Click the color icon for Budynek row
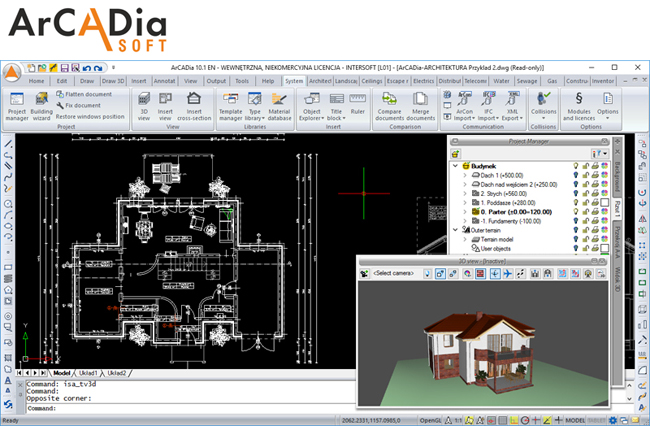Viewport: 650px width, 426px height. pos(605,166)
